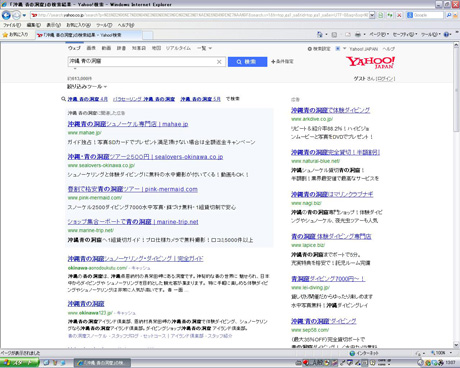This screenshot has width=460, height=368.
Task: Switch to the 動画 search tab
Action: click(106, 48)
